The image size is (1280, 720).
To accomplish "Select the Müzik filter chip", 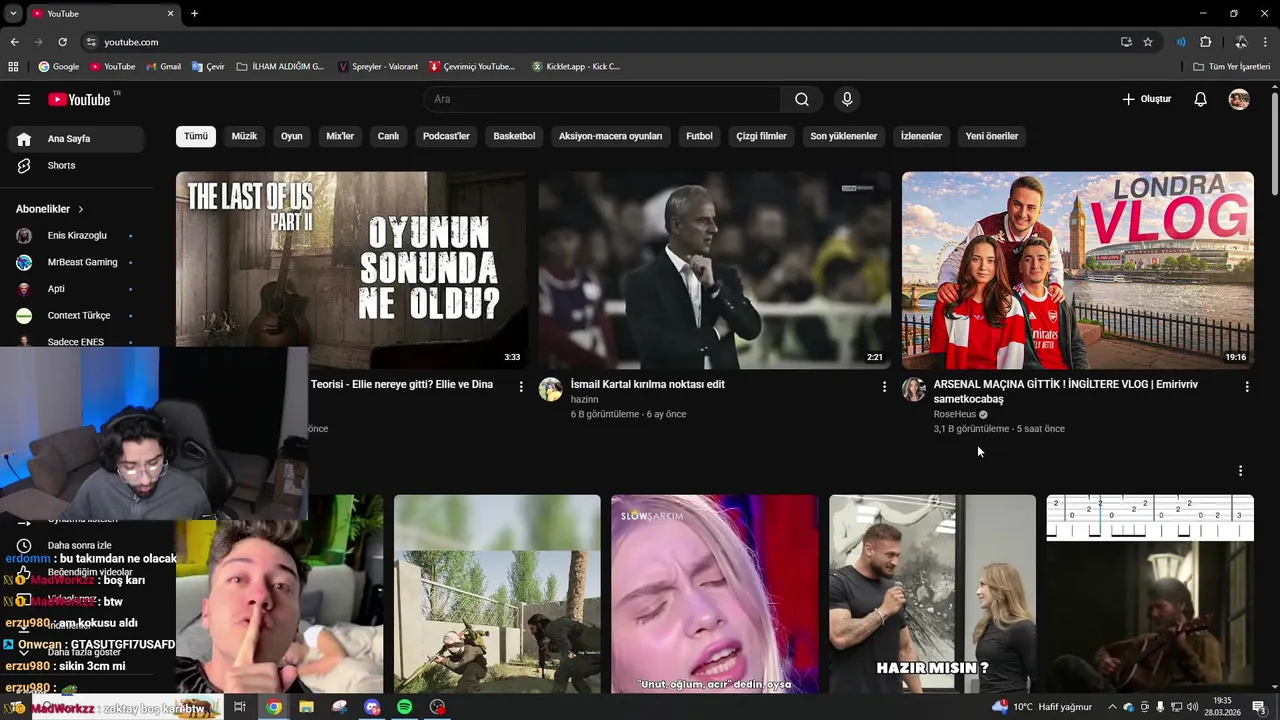I will (245, 136).
